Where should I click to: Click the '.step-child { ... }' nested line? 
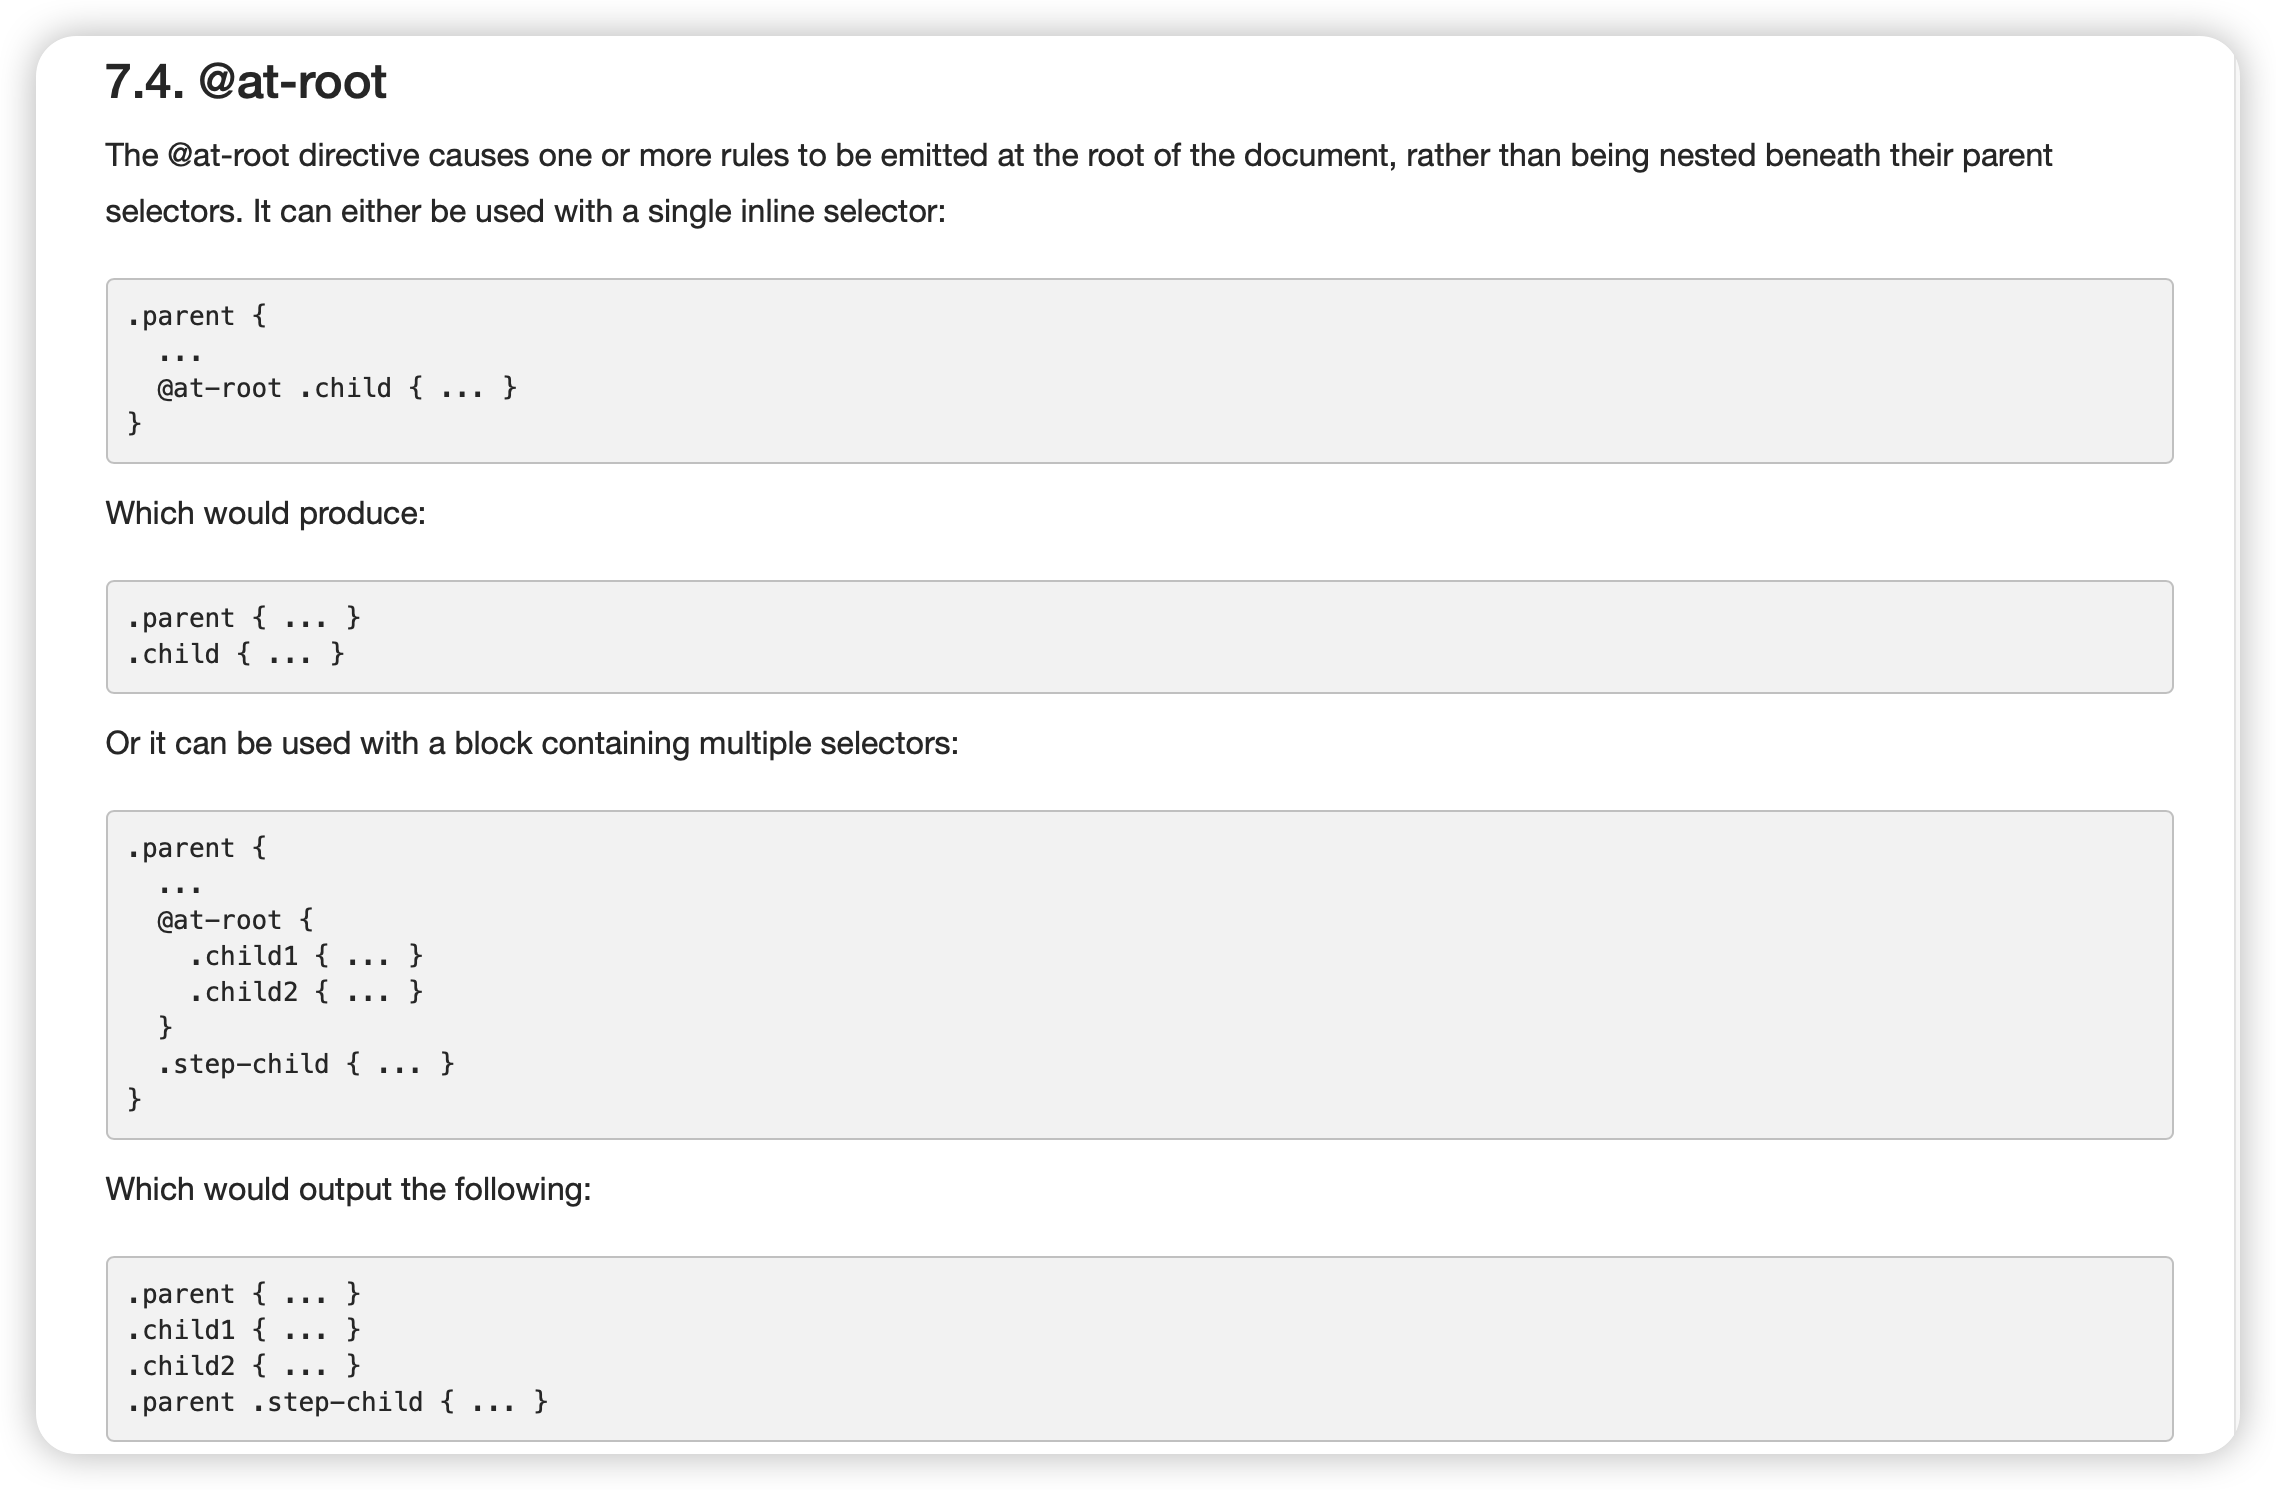tap(306, 1064)
